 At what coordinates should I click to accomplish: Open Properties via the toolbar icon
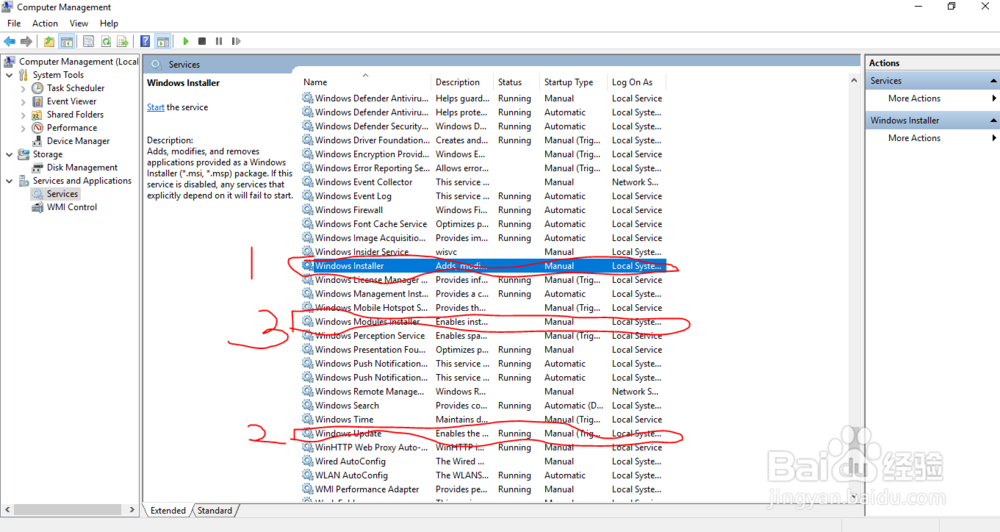[89, 41]
